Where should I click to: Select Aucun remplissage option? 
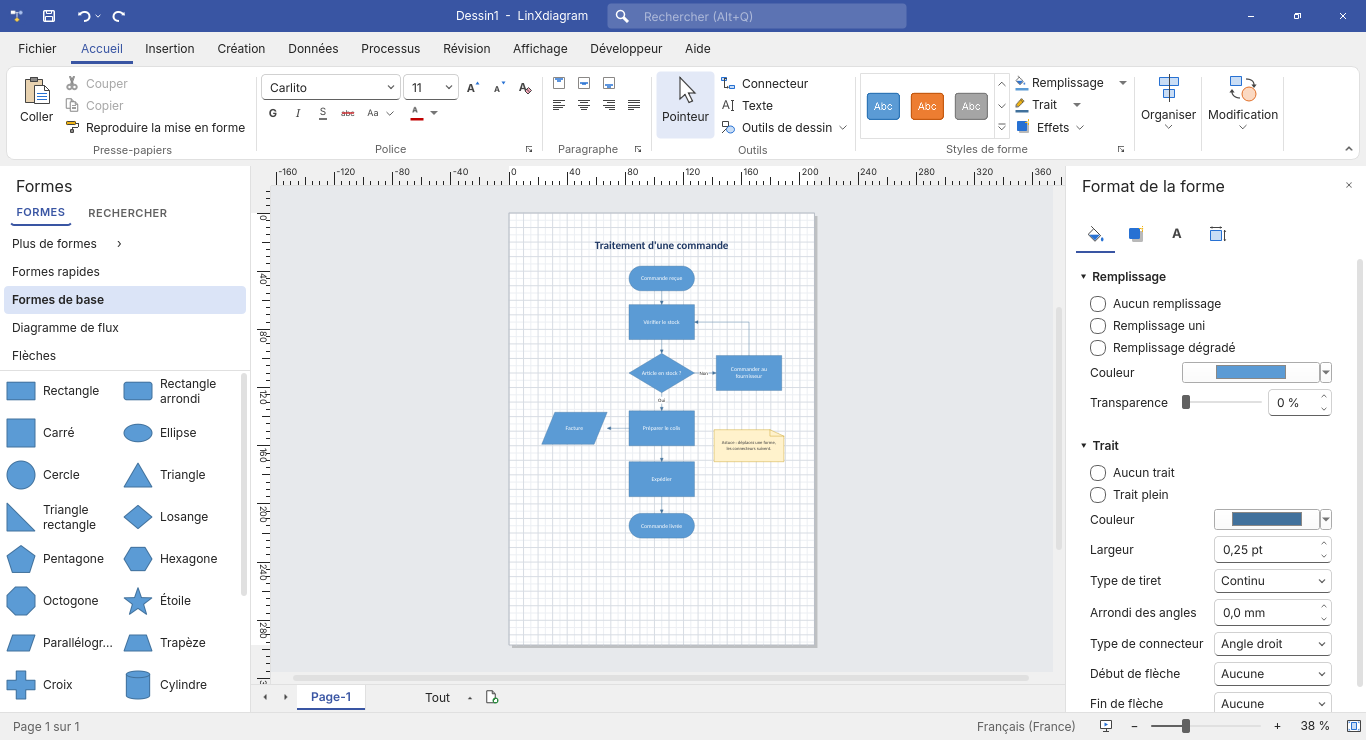point(1156,304)
